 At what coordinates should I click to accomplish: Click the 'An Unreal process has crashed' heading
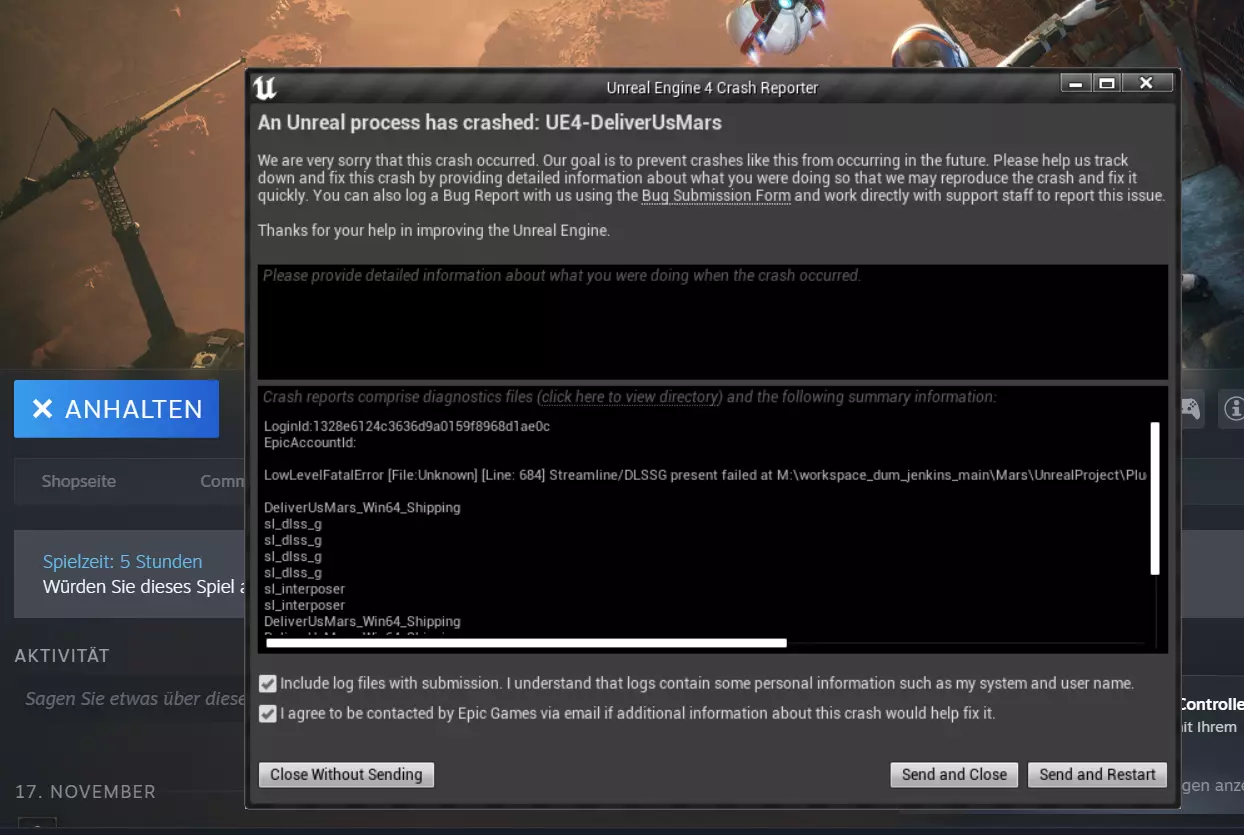490,122
